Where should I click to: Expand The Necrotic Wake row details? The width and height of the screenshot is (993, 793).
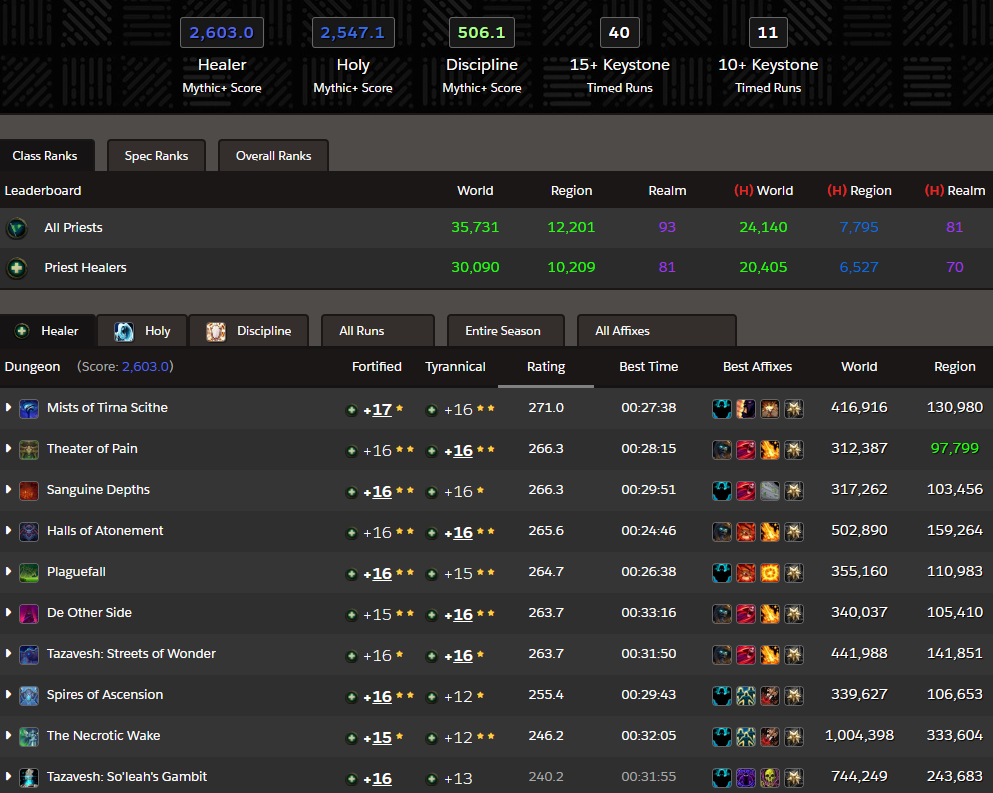9,736
